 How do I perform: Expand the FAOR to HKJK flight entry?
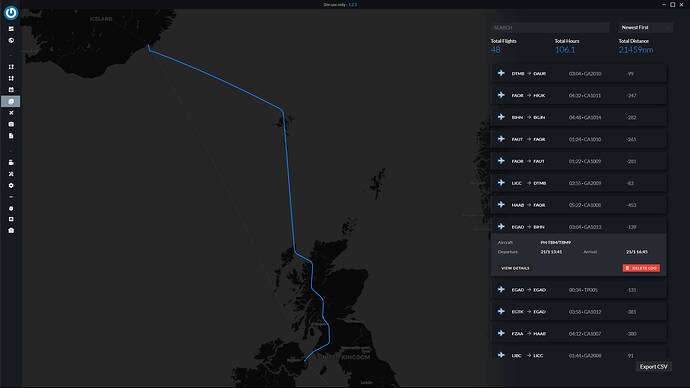pos(579,95)
